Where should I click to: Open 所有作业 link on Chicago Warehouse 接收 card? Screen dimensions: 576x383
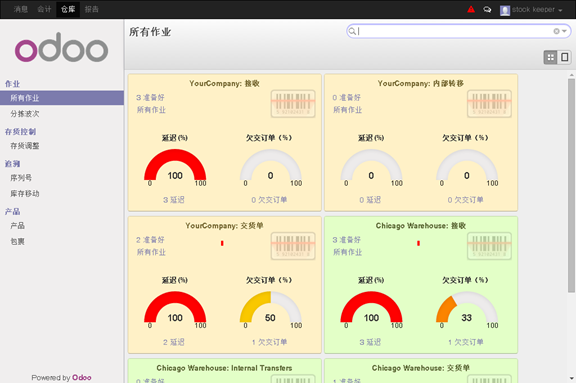coord(348,252)
